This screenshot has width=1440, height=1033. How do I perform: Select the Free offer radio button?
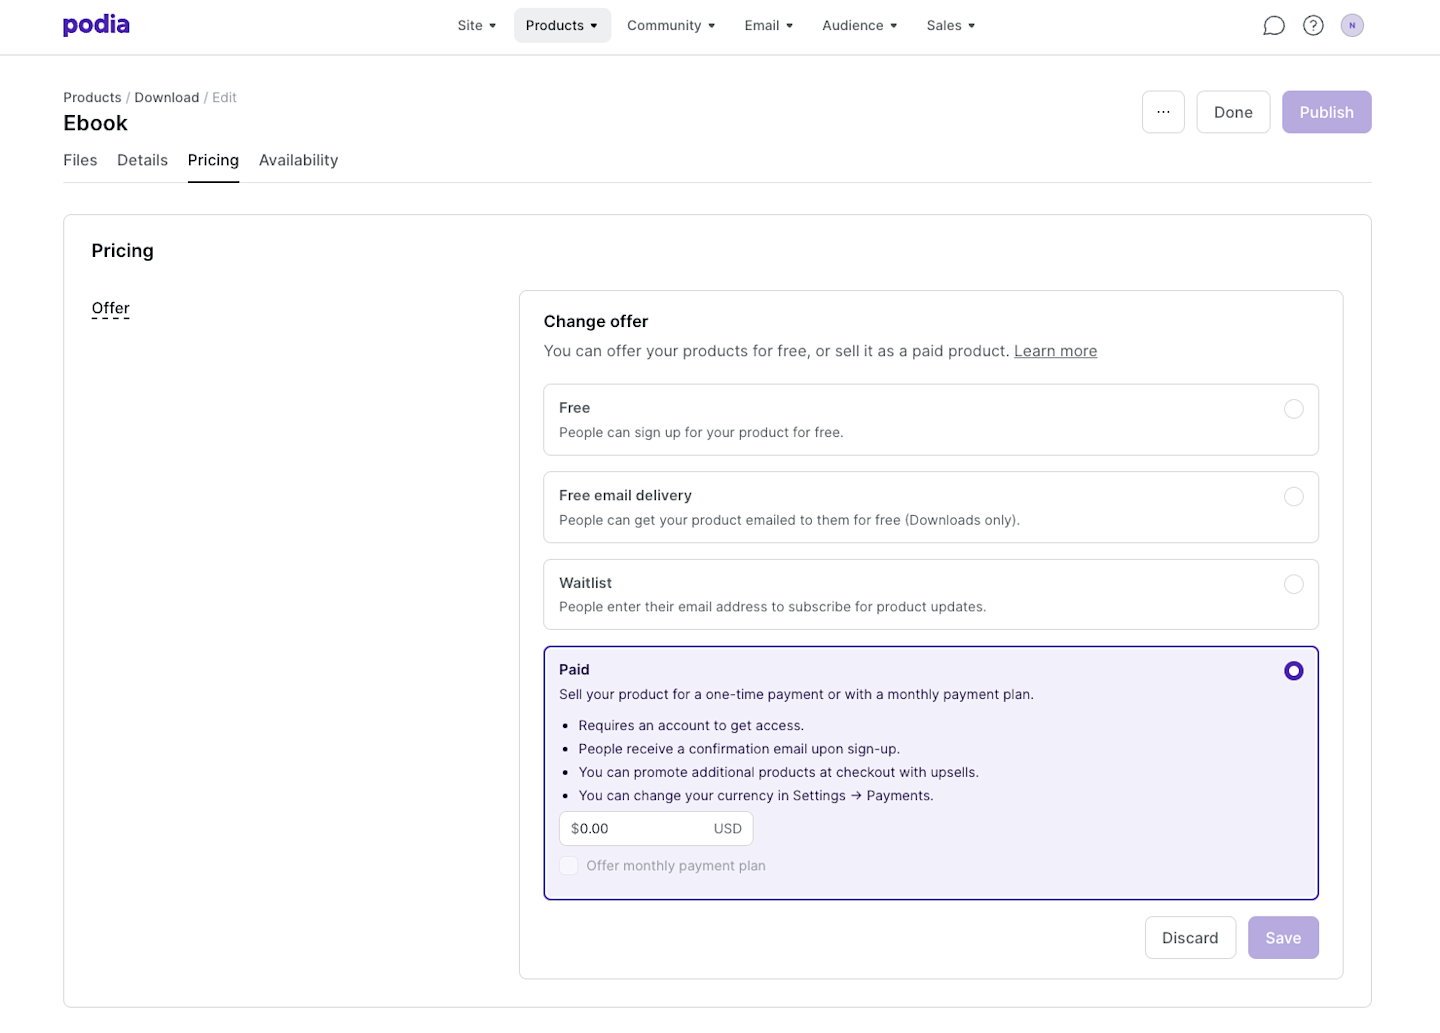pyautogui.click(x=1293, y=409)
